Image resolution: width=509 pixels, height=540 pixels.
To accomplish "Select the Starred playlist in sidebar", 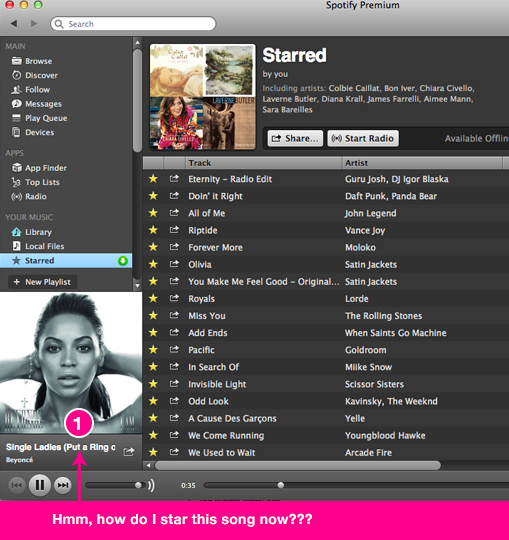I will coord(66,261).
